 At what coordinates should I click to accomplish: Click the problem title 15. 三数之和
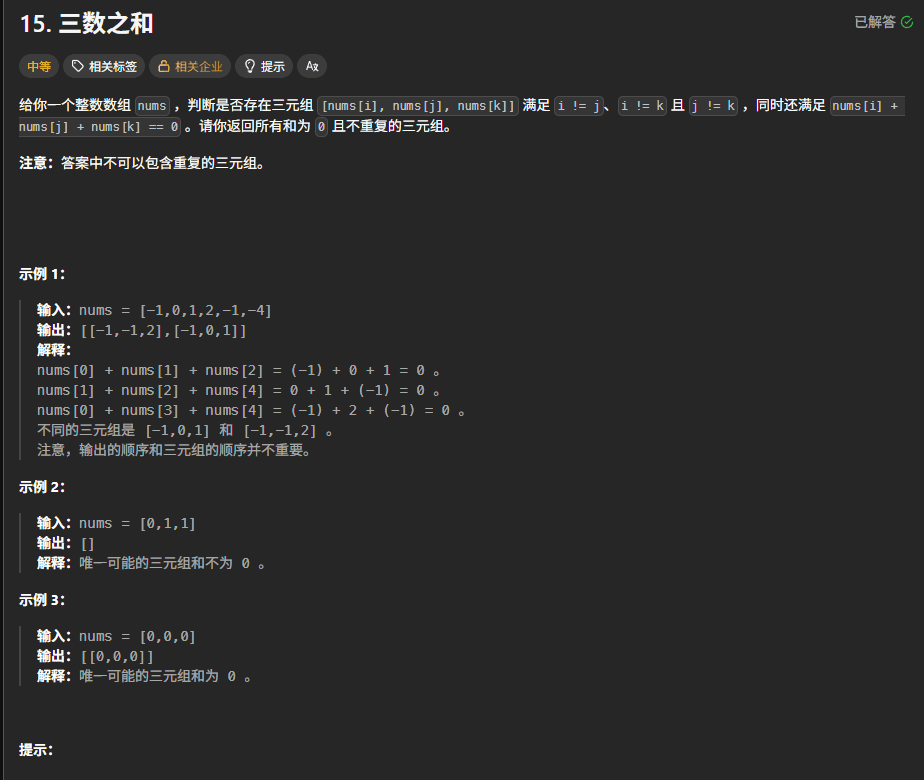pos(87,24)
